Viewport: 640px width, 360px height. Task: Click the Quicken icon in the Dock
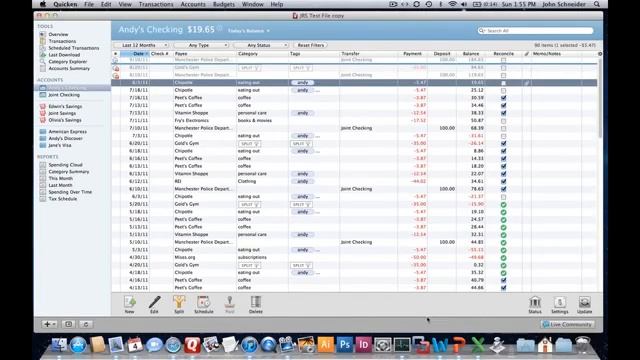pyautogui.click(x=192, y=344)
